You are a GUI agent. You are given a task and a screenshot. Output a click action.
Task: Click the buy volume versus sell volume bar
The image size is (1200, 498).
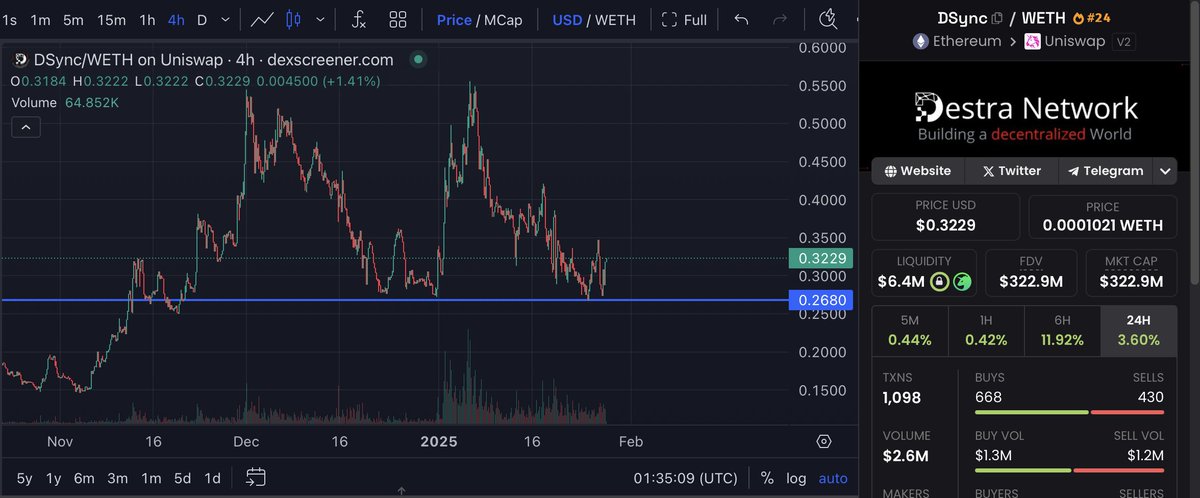[x=1069, y=470]
